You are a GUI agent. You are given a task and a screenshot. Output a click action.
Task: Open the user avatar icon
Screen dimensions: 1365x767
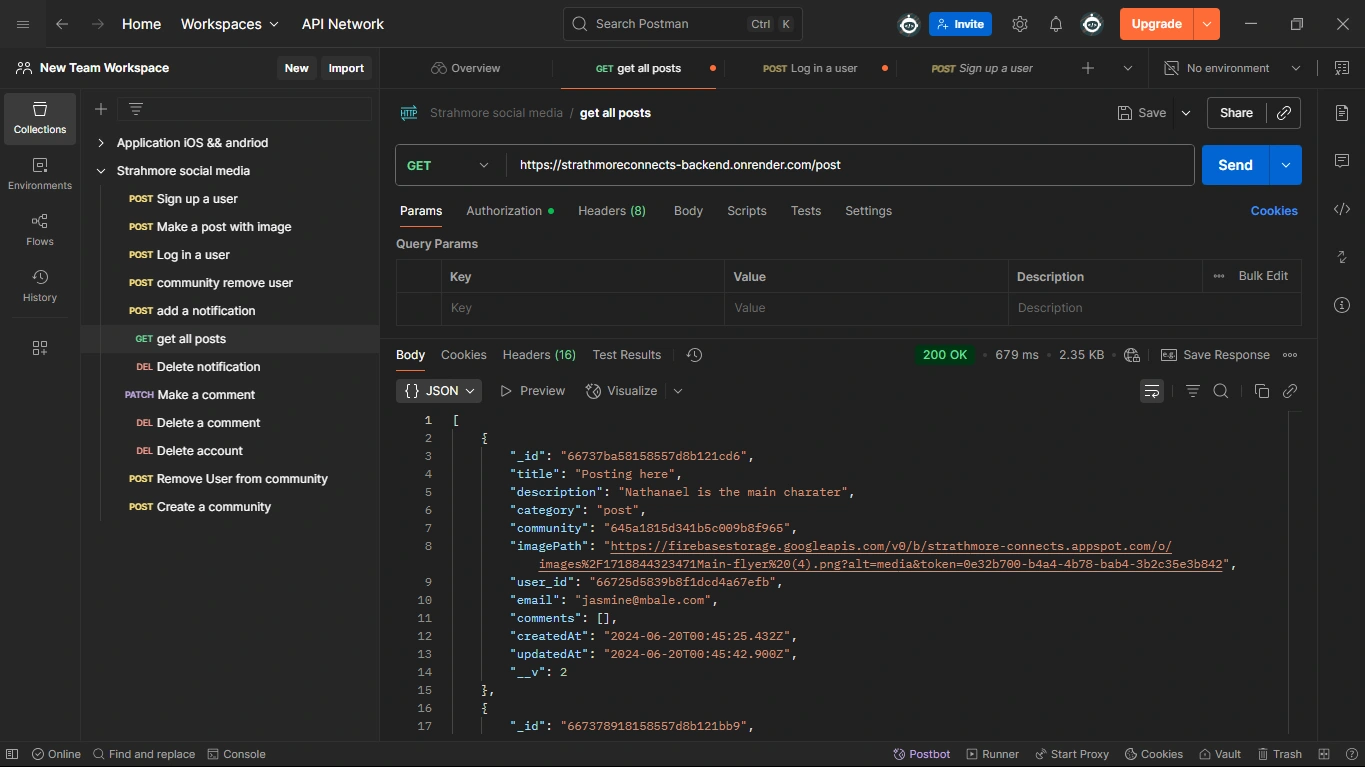(x=1092, y=24)
